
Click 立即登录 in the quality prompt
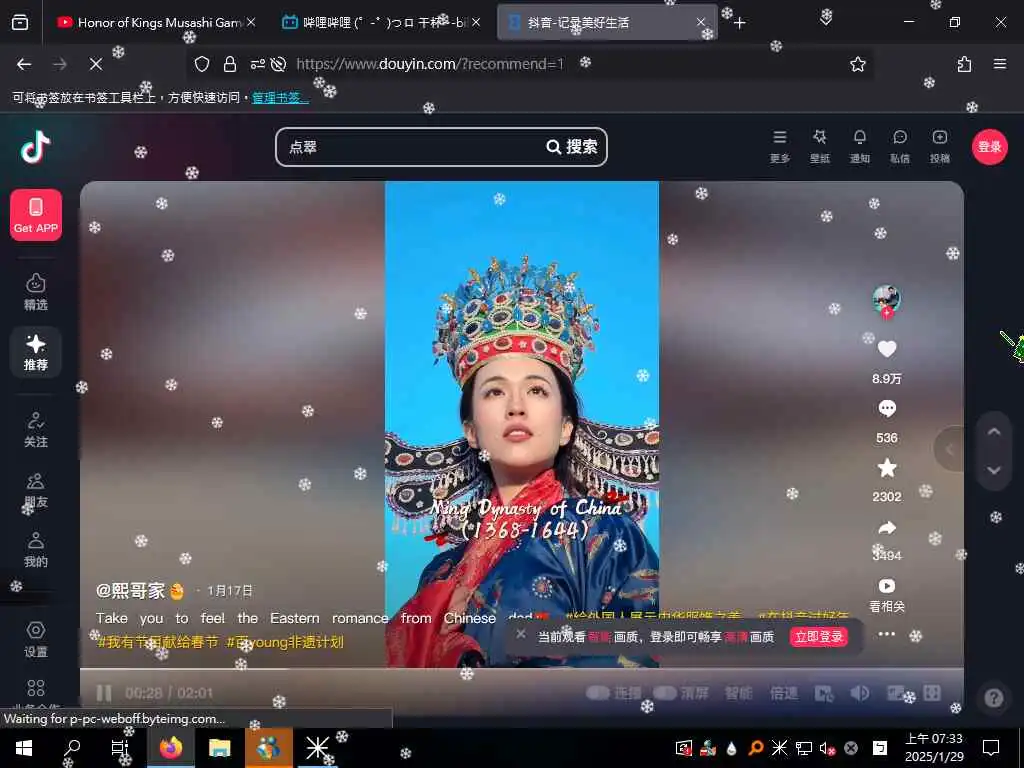pyautogui.click(x=819, y=637)
